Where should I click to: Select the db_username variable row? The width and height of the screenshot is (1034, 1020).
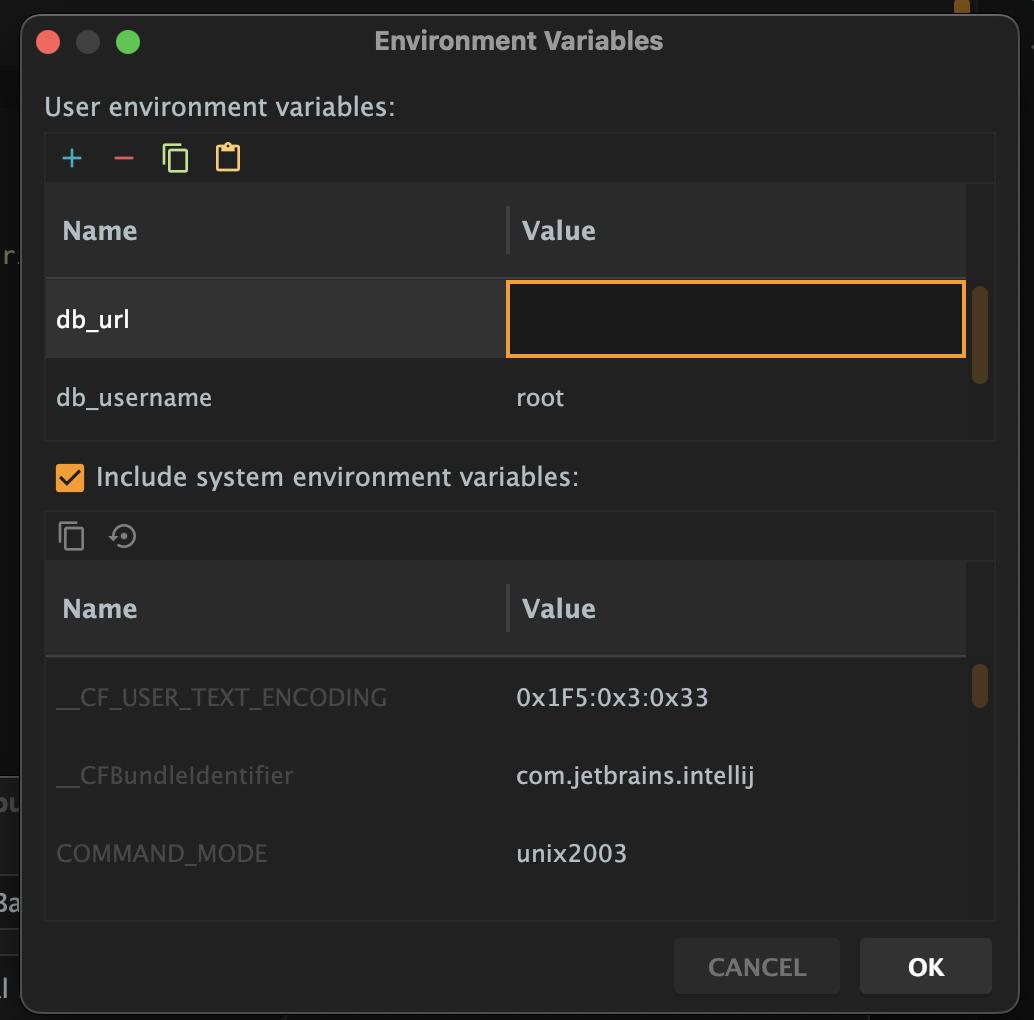(275, 398)
